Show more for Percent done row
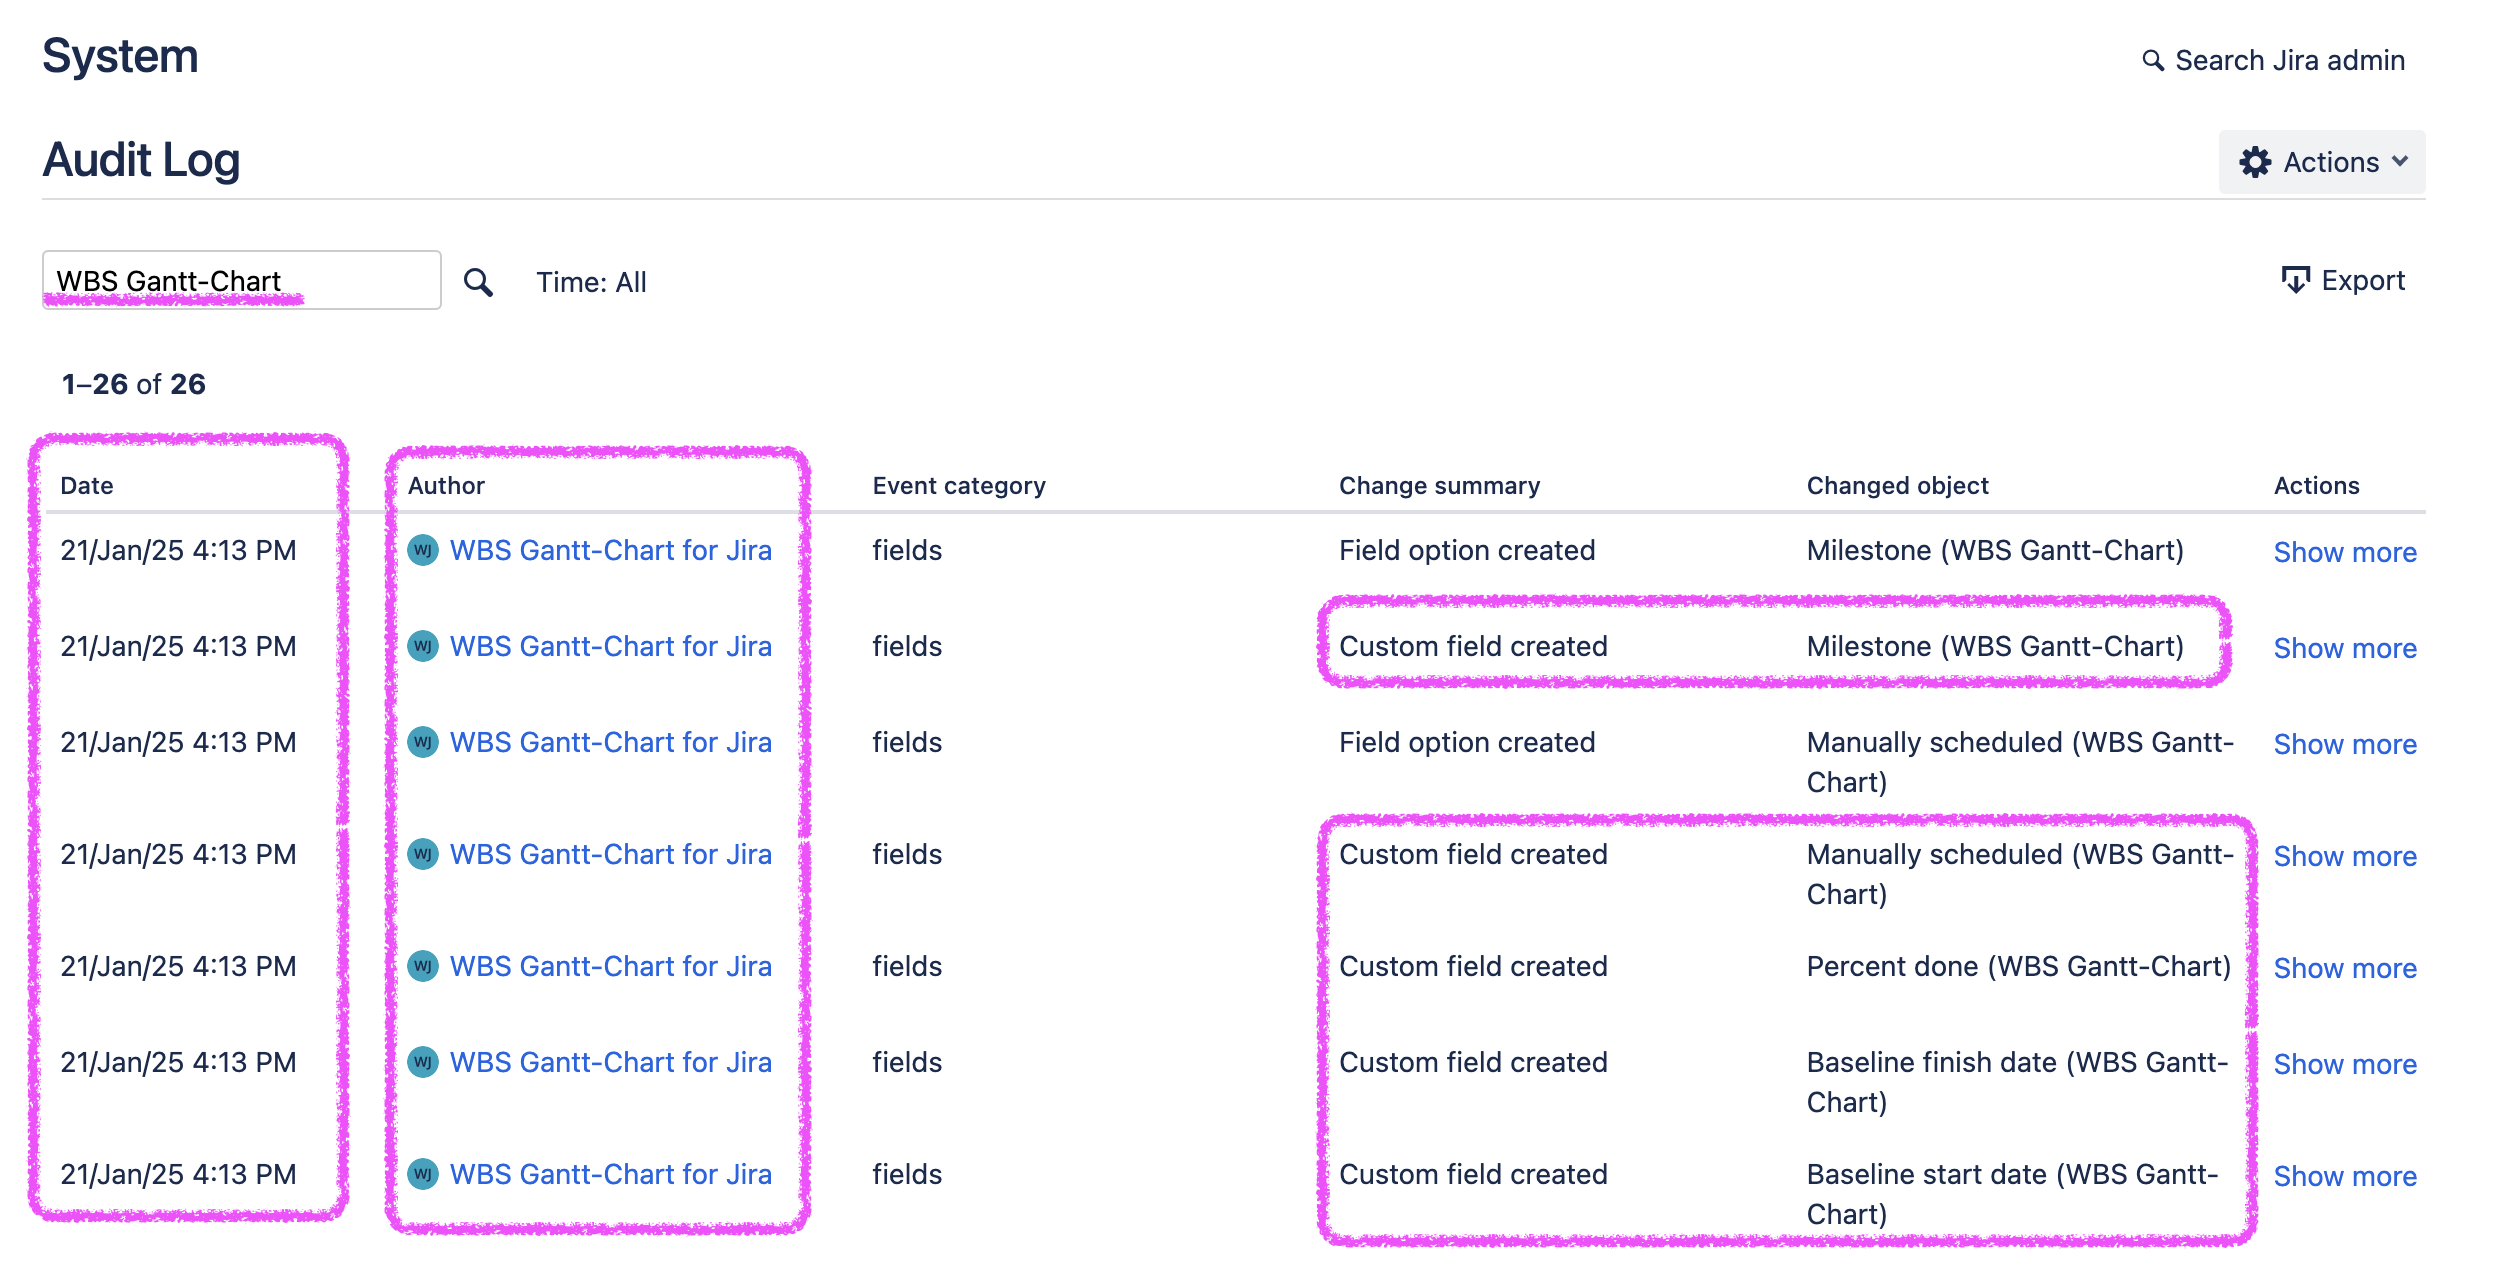This screenshot has height=1267, width=2502. 2344,968
